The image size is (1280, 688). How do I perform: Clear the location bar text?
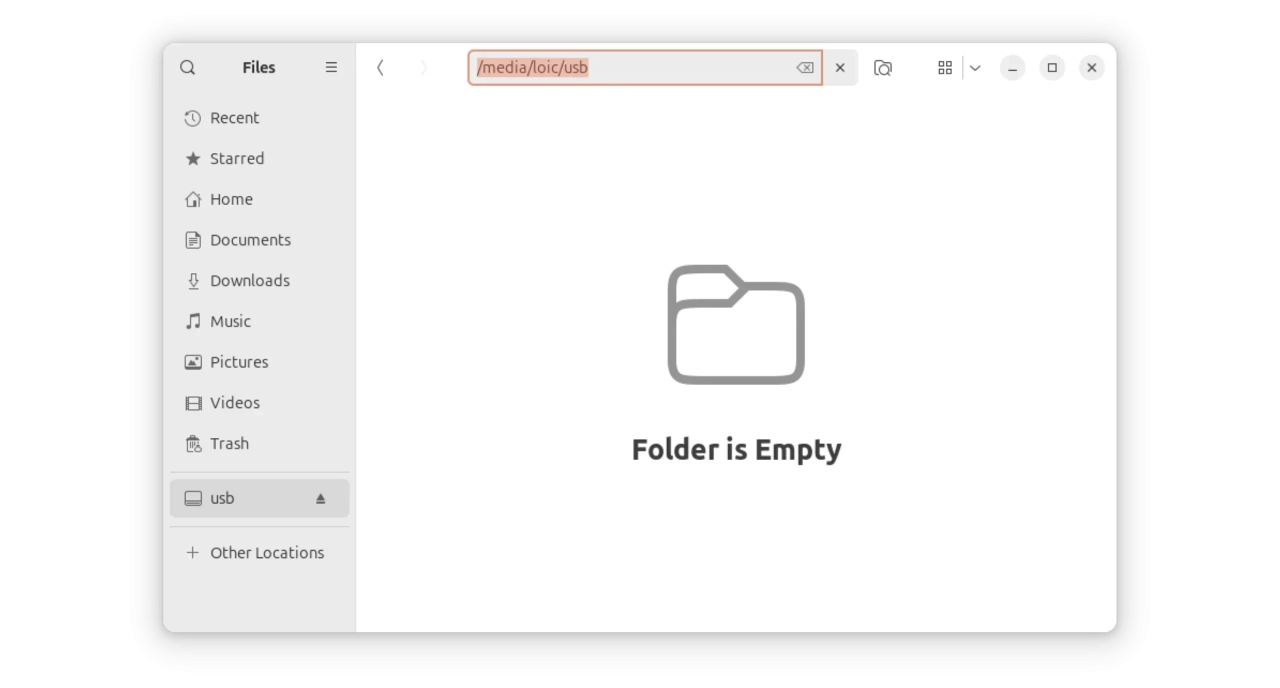[804, 68]
